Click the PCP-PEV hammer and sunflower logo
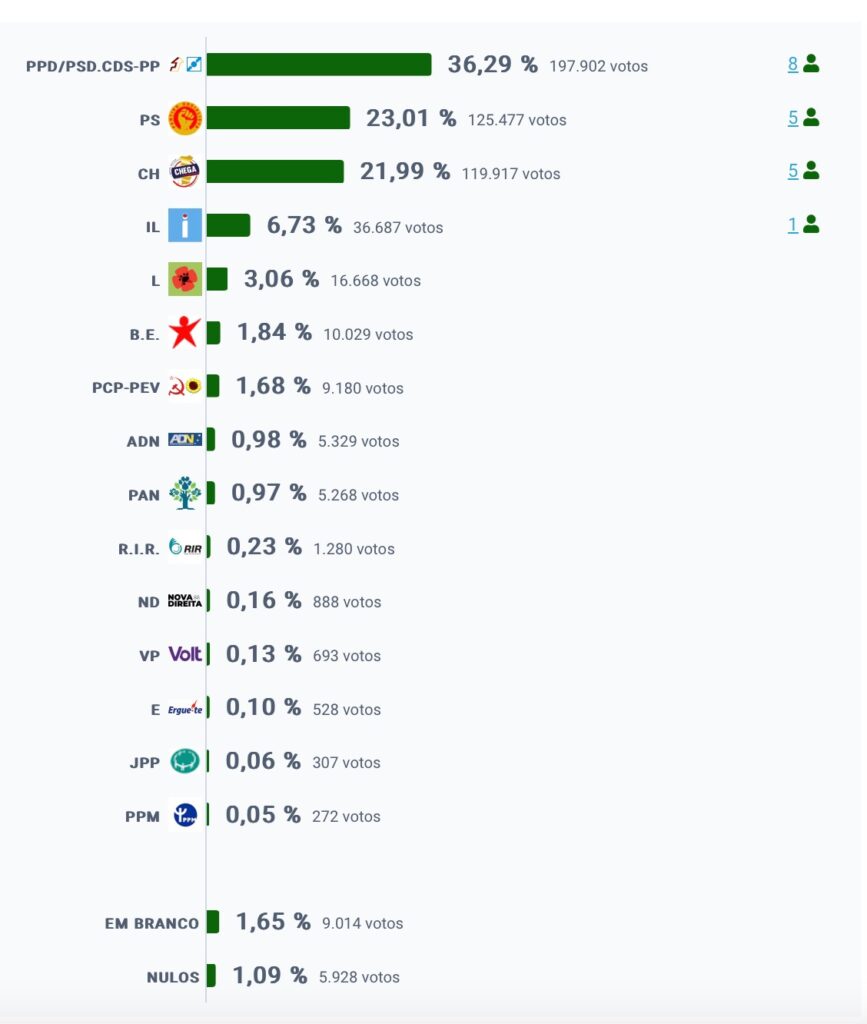The height and width of the screenshot is (1024, 867). [x=185, y=386]
